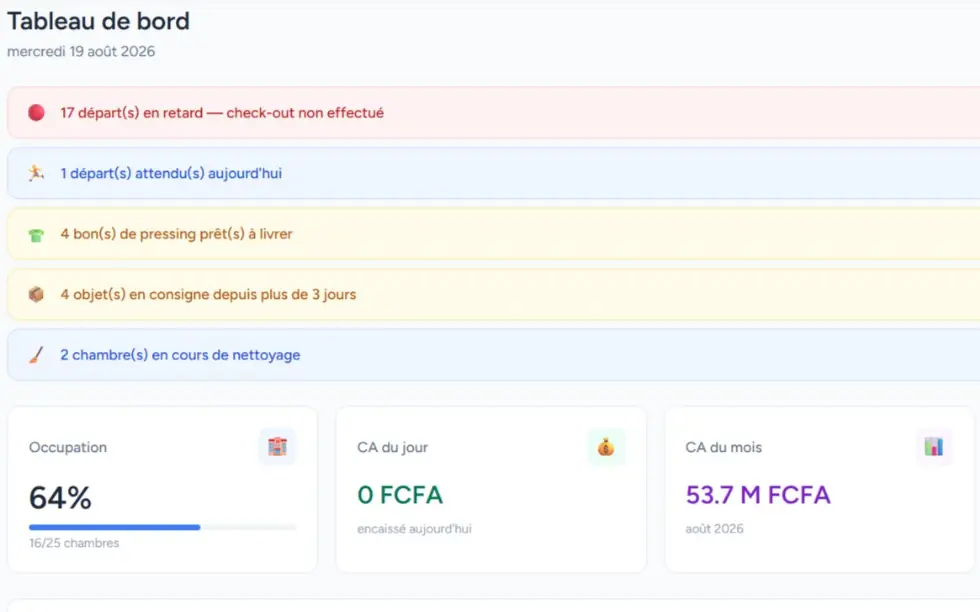The width and height of the screenshot is (980, 612).
Task: Open the 4 objet(s) en consigne alert
Action: 494,294
